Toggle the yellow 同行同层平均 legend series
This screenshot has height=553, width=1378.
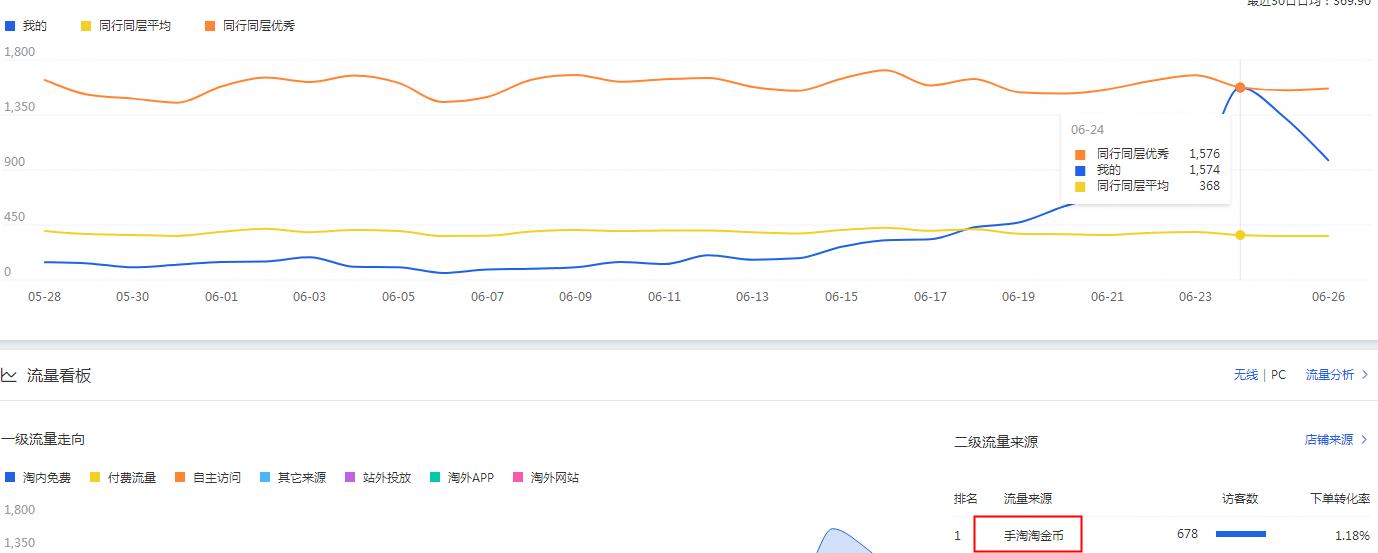pyautogui.click(x=126, y=26)
